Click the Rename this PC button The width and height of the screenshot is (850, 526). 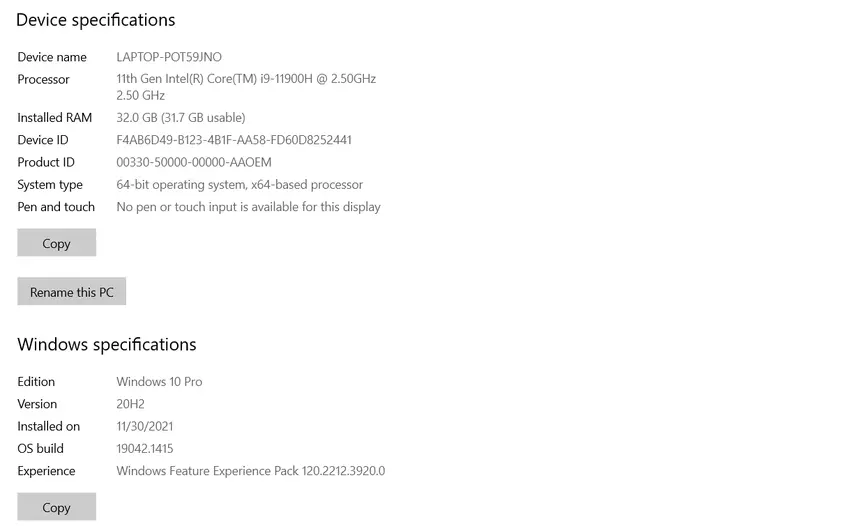[x=72, y=292]
